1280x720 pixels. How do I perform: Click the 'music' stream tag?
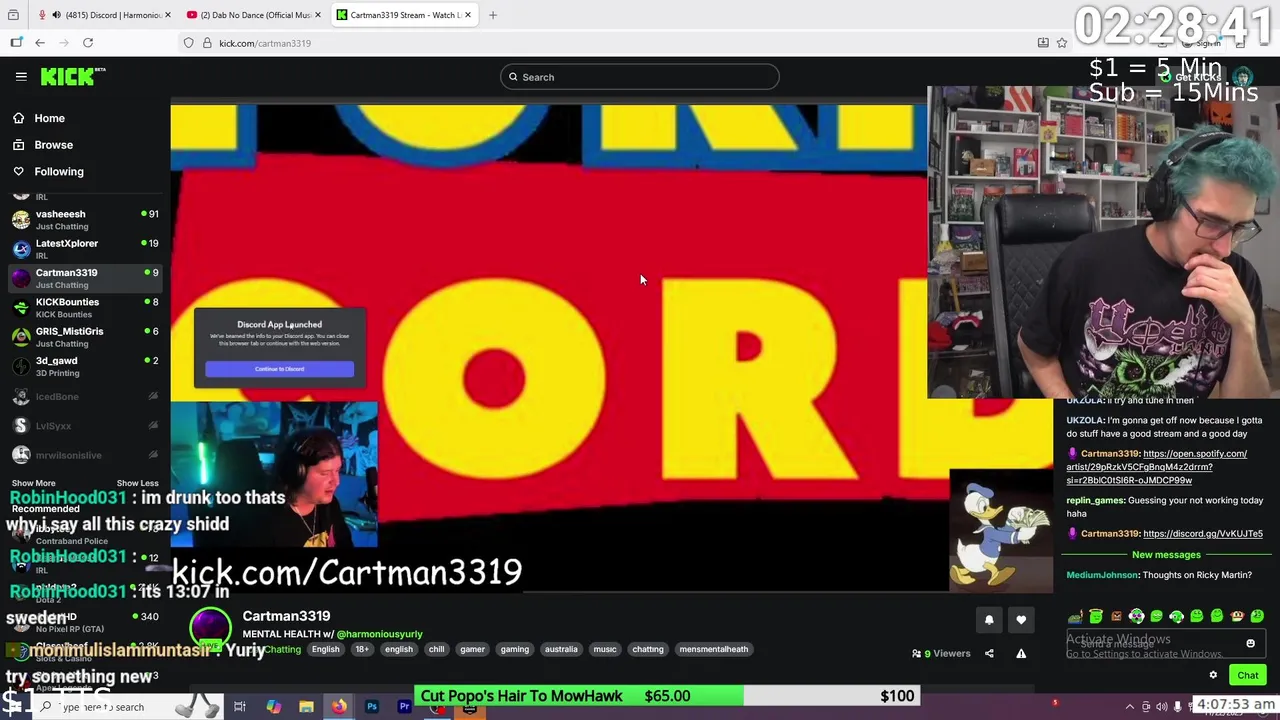[x=605, y=649]
